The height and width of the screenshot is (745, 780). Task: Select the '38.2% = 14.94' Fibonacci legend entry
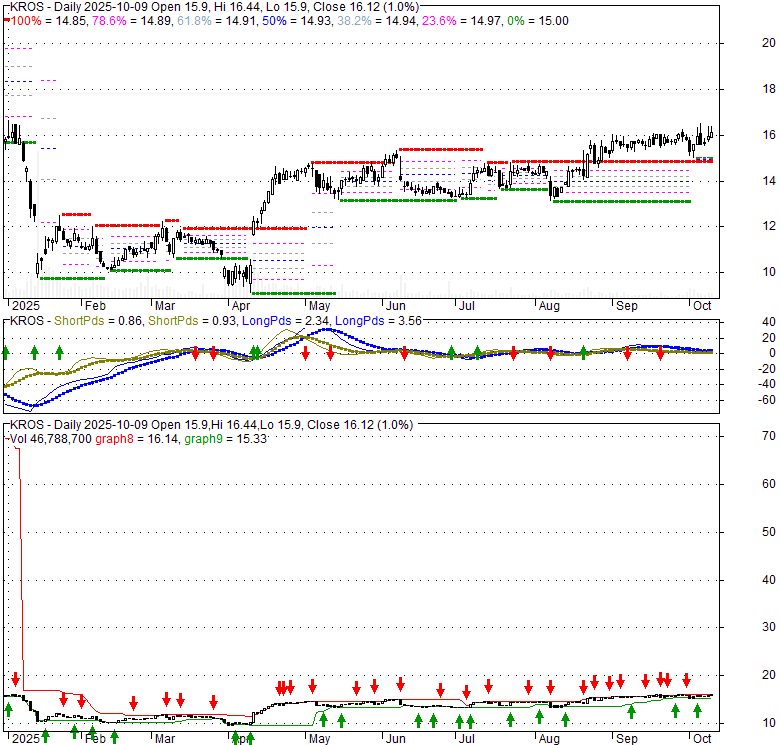point(377,21)
